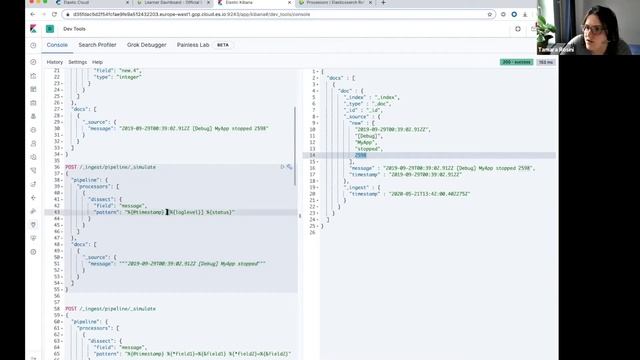Collapse "_source" block at editor line 29
The image size is (640, 360).
[62, 122]
